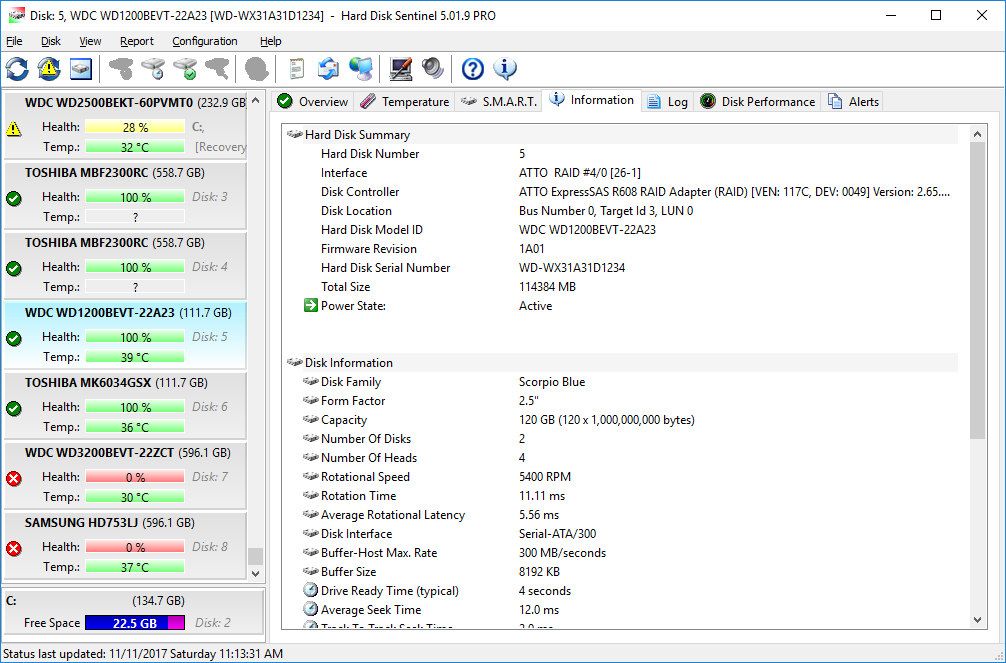1006x663 pixels.
Task: Switch to the S.M.A.R.T. tab
Action: 499,101
